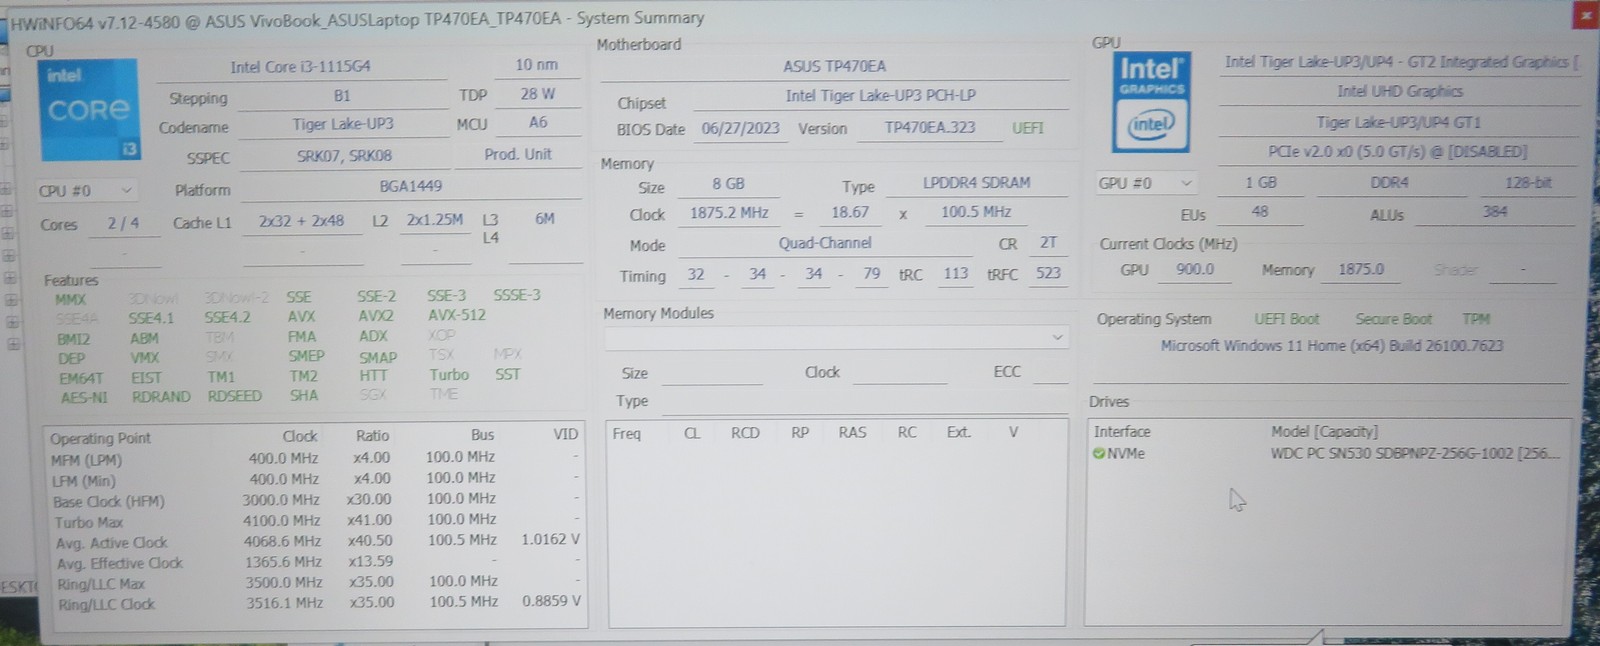
Task: Click the AVX-512 feature label
Action: [457, 315]
